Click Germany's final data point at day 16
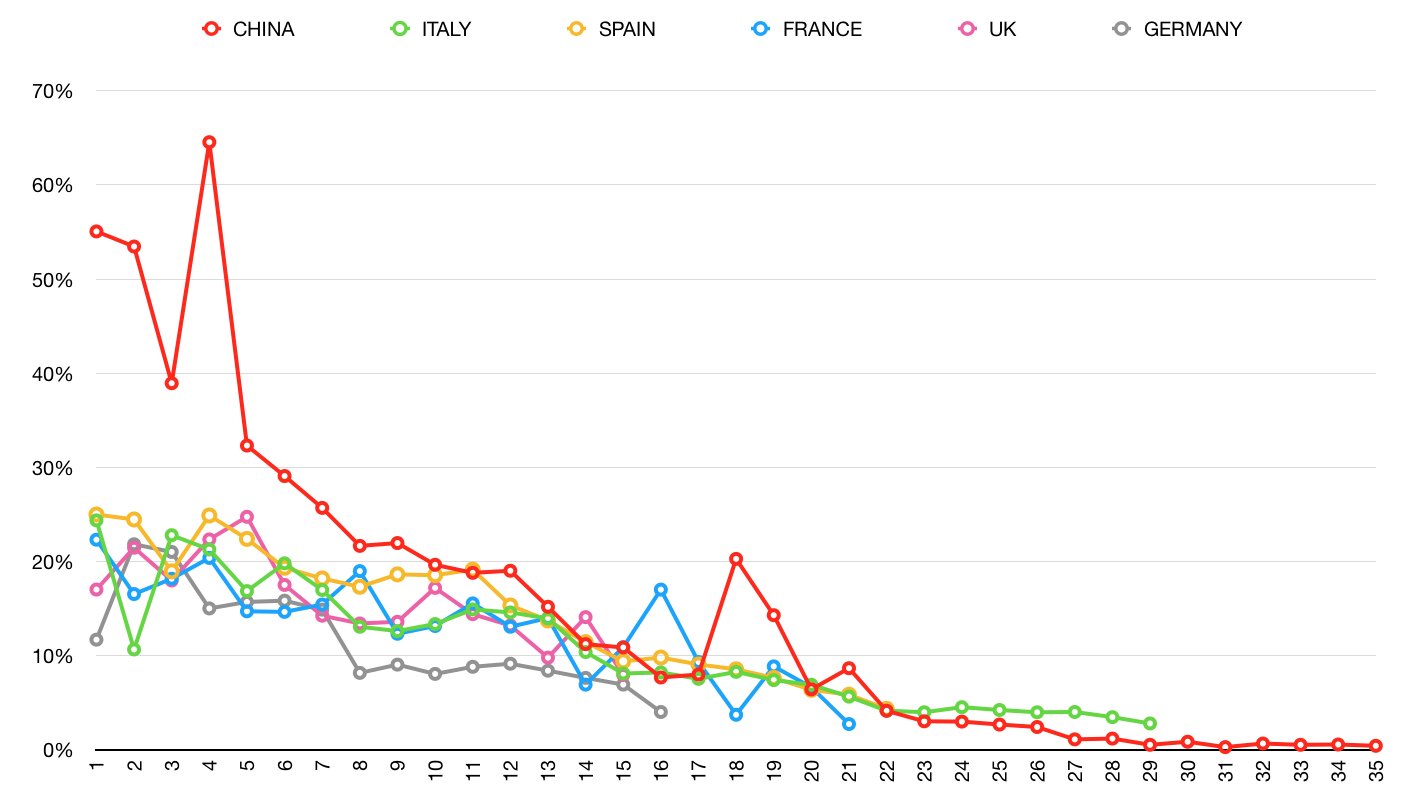This screenshot has width=1406, height=808. [x=661, y=712]
